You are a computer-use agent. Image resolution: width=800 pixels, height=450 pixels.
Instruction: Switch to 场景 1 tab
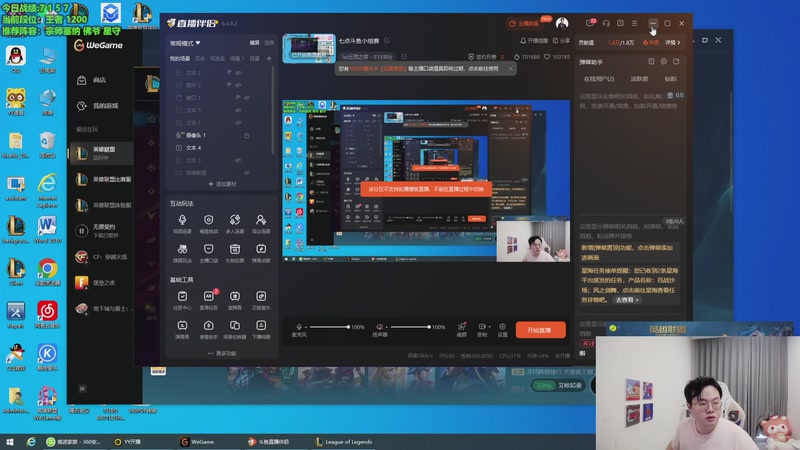click(237, 59)
